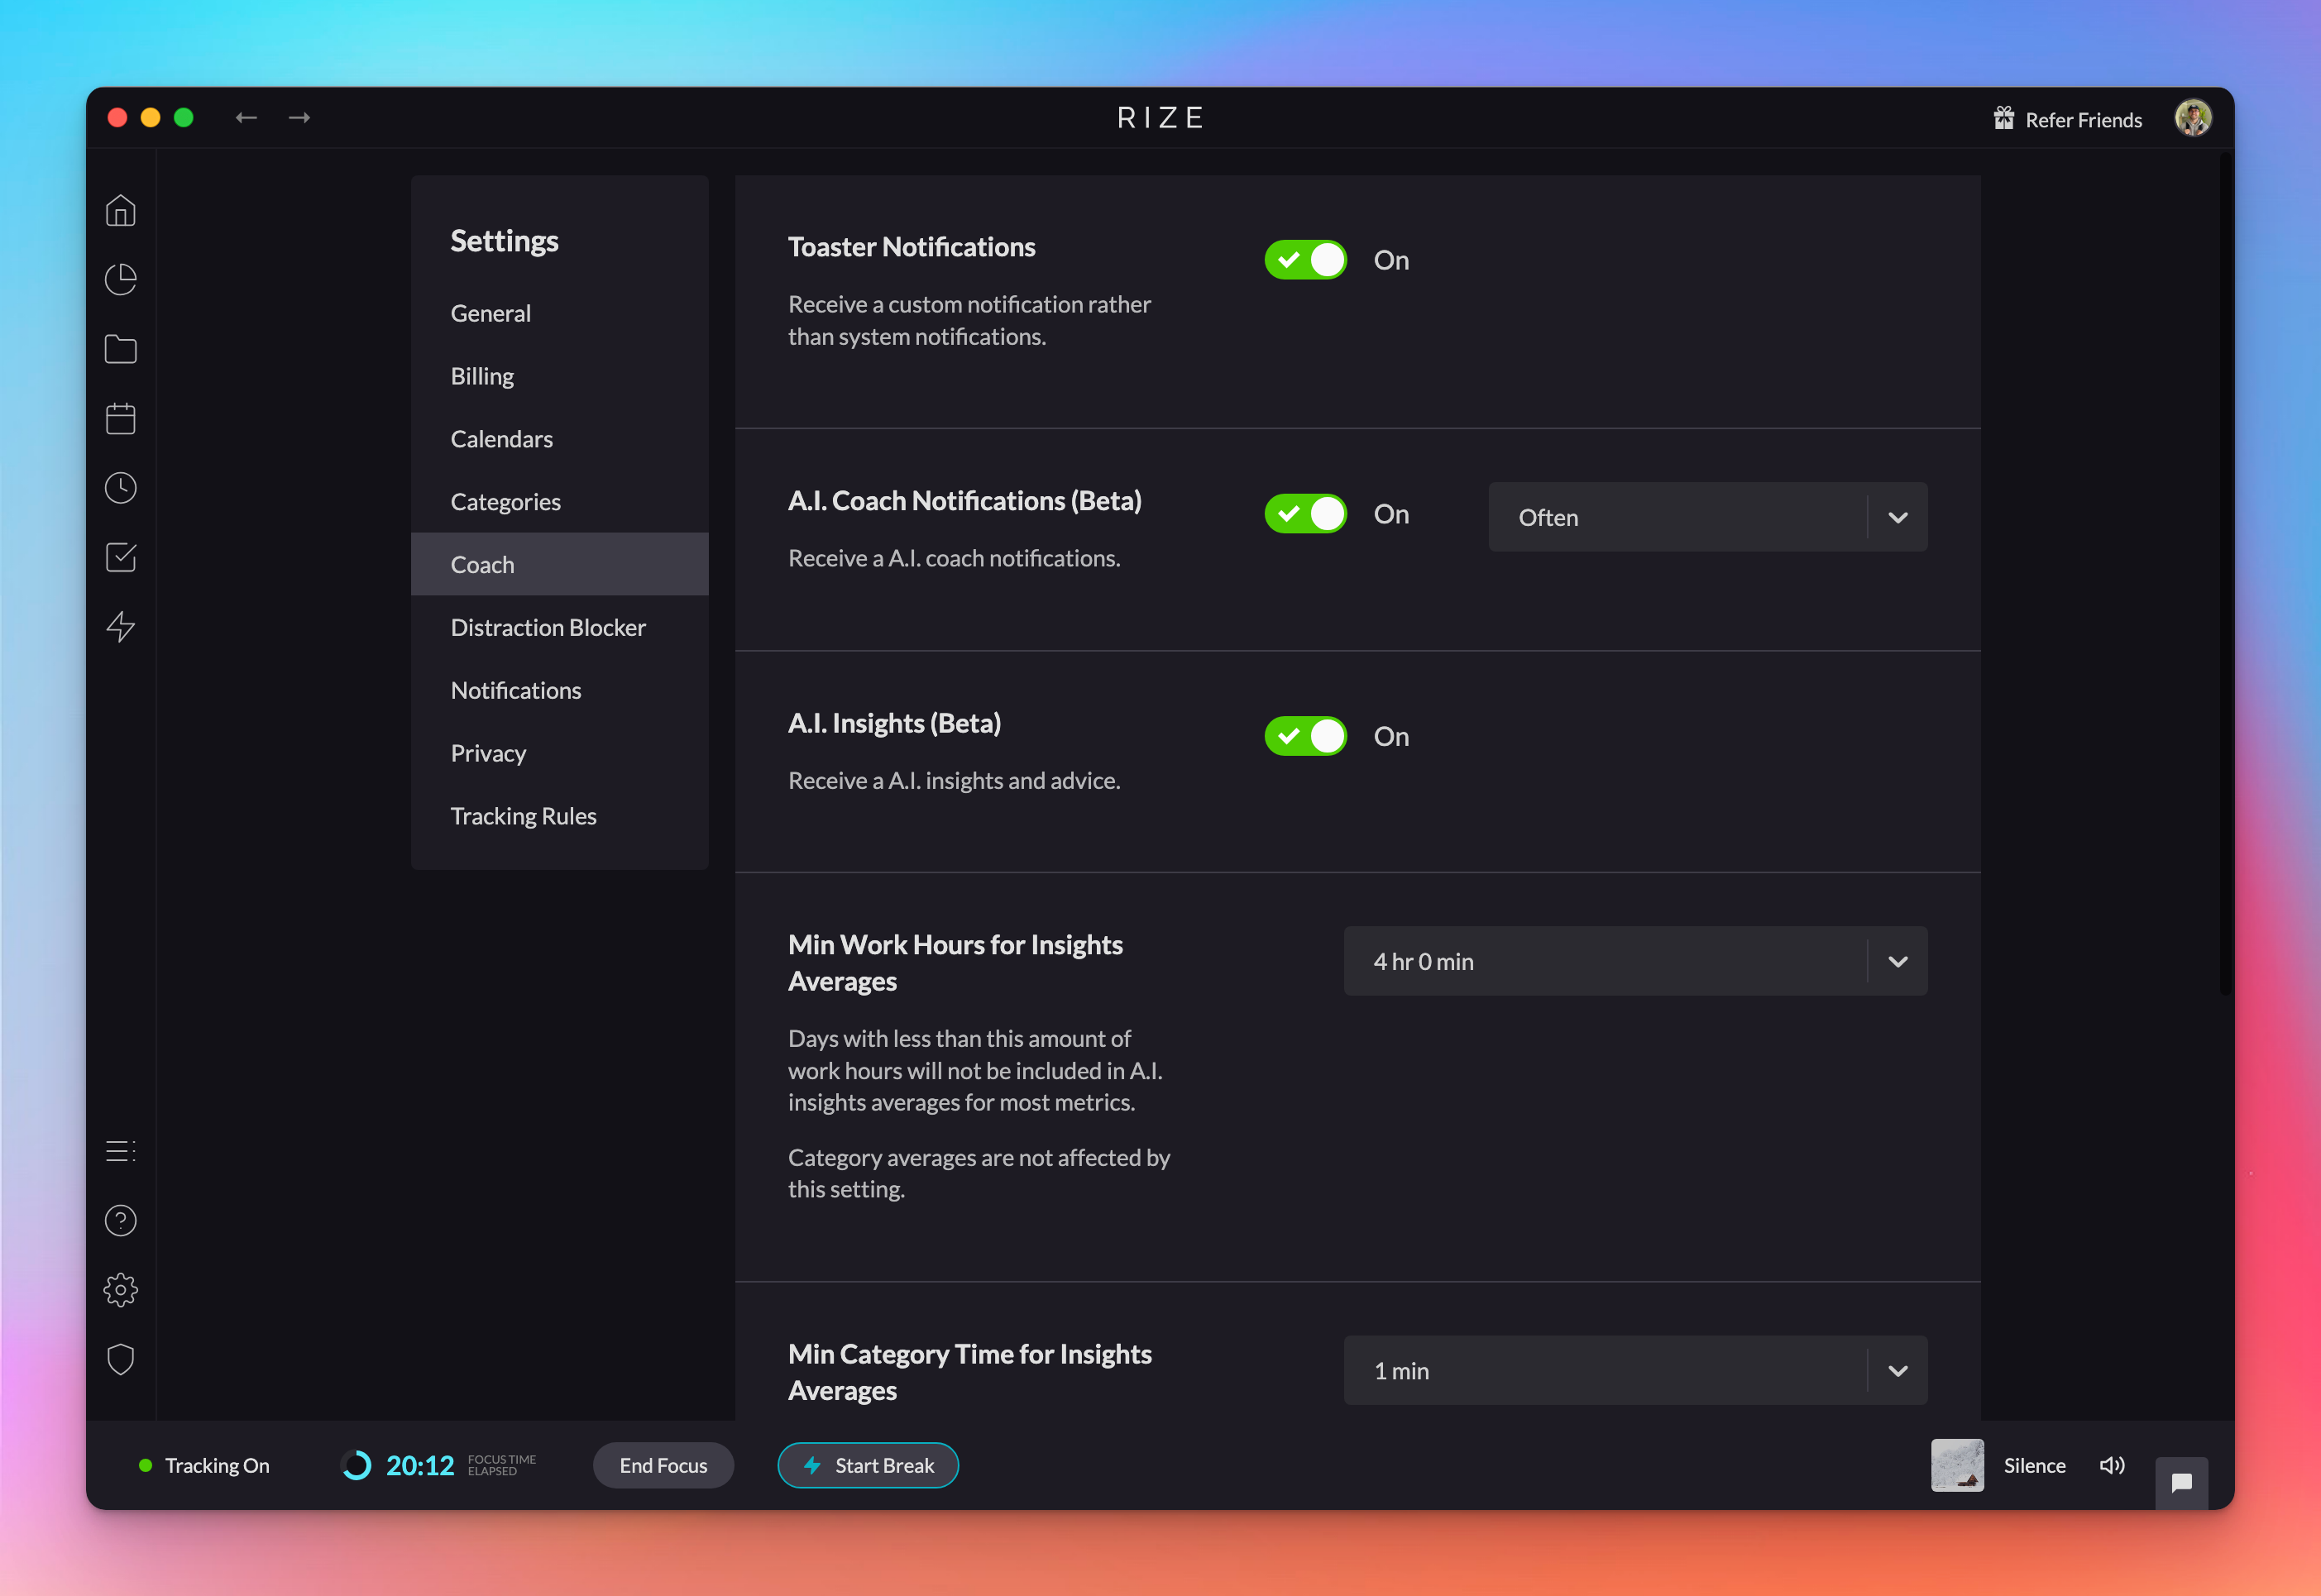Click the 20:12 focus time readout
The height and width of the screenshot is (1596, 2321).
[x=420, y=1466]
